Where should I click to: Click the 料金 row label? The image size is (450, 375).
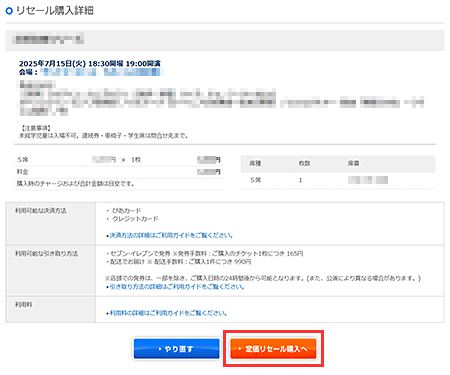tap(23, 172)
